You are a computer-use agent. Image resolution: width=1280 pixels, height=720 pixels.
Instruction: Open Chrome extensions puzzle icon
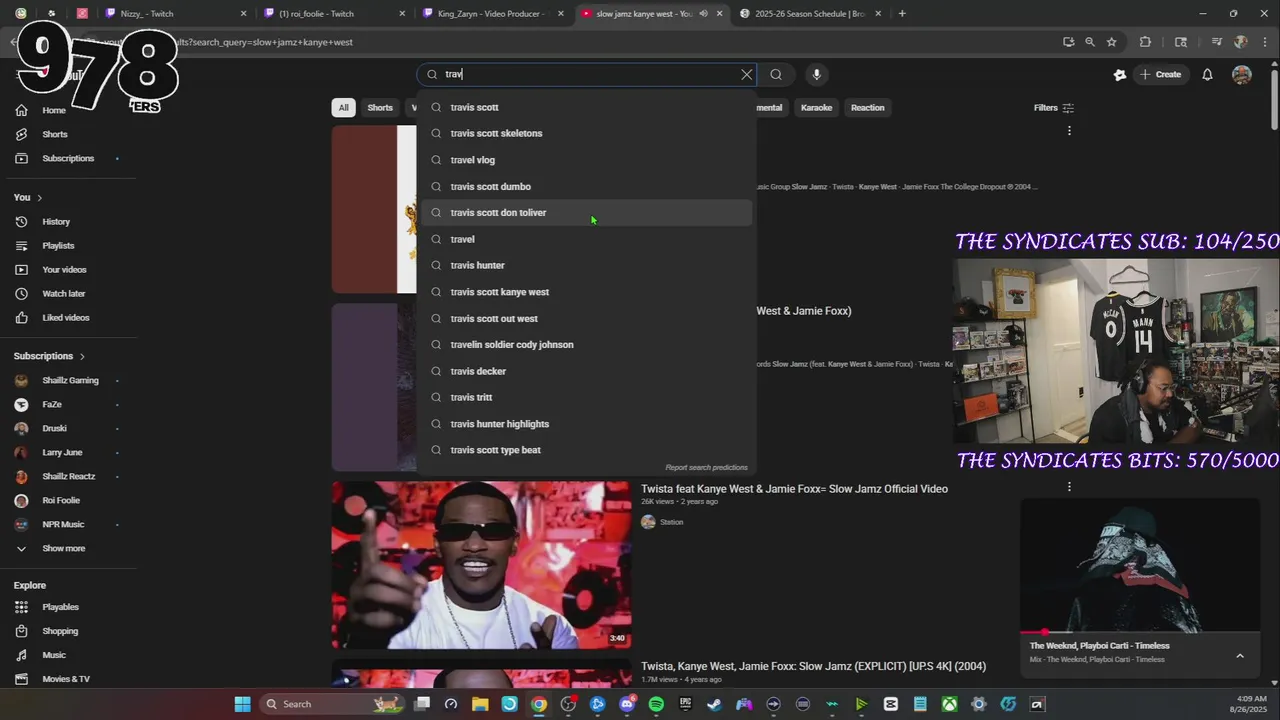tap(1145, 42)
